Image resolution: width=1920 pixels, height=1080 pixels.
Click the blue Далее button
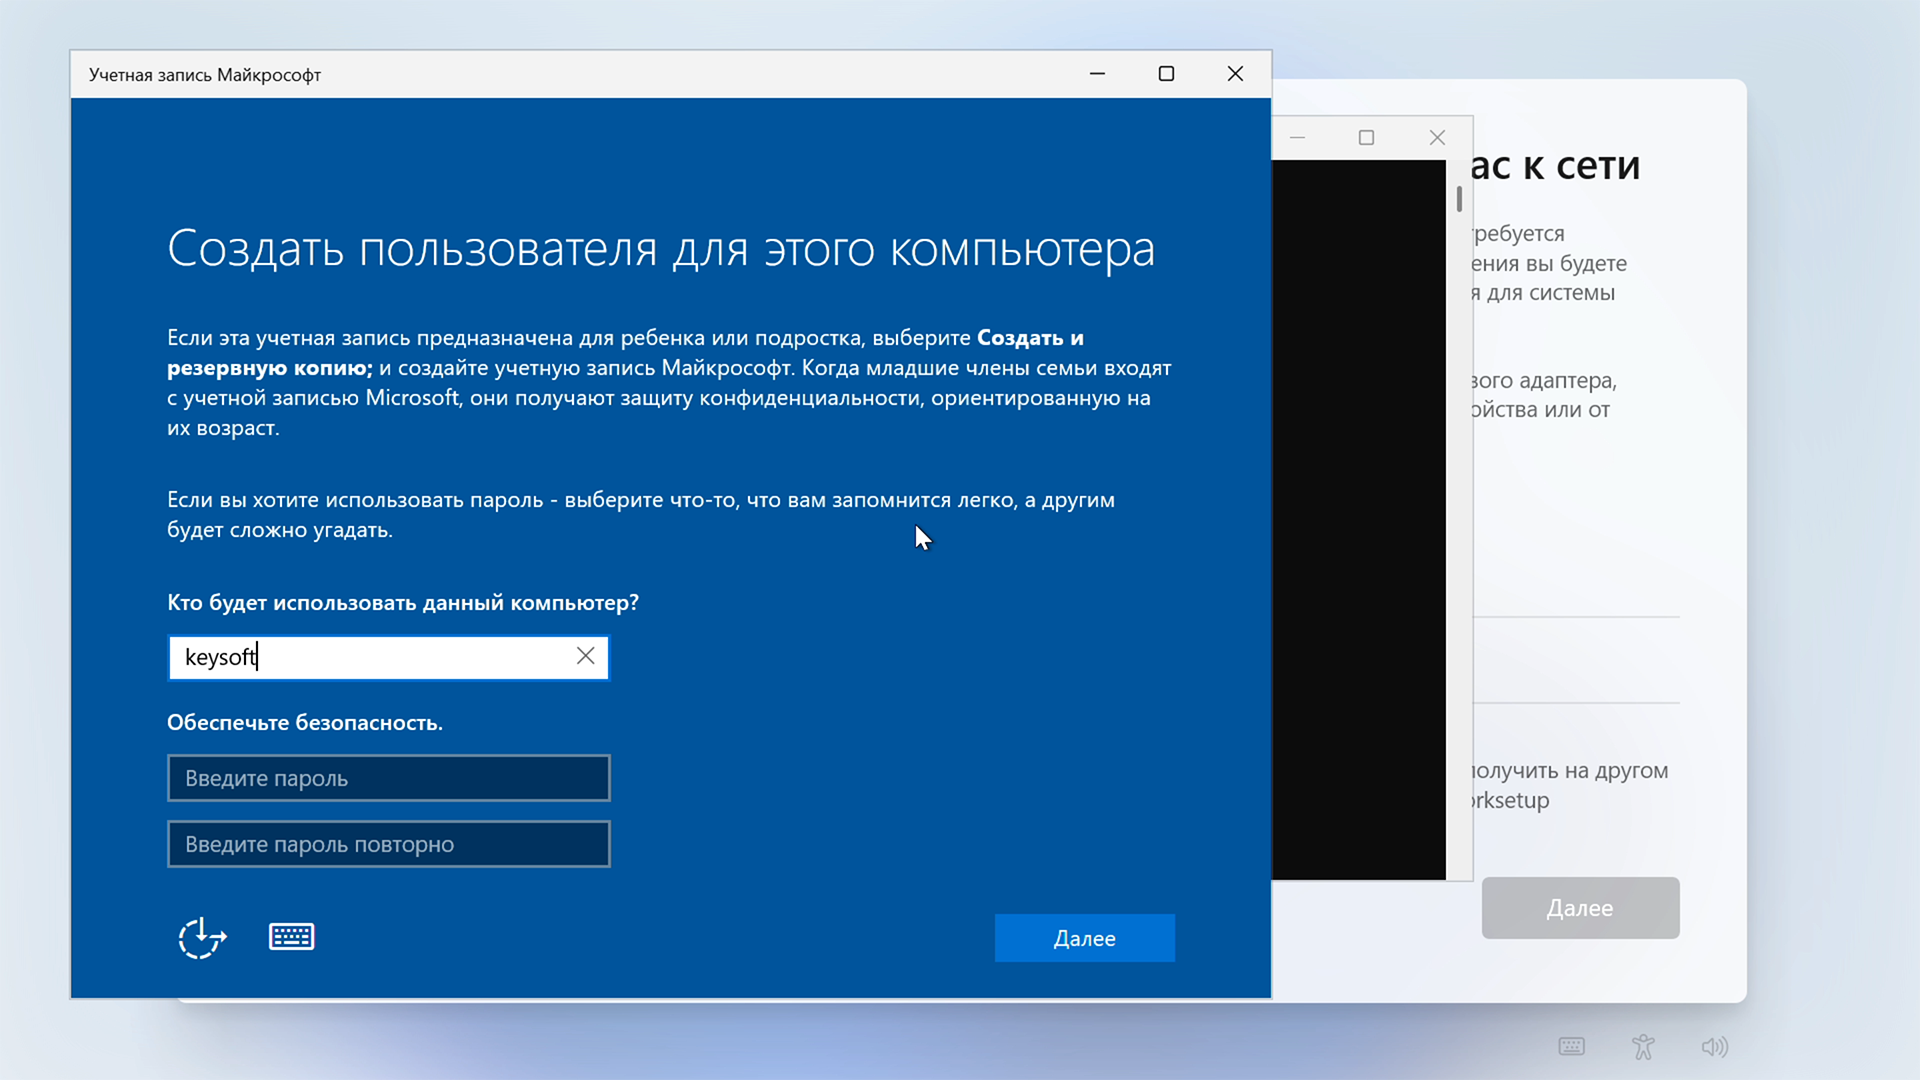click(1084, 938)
